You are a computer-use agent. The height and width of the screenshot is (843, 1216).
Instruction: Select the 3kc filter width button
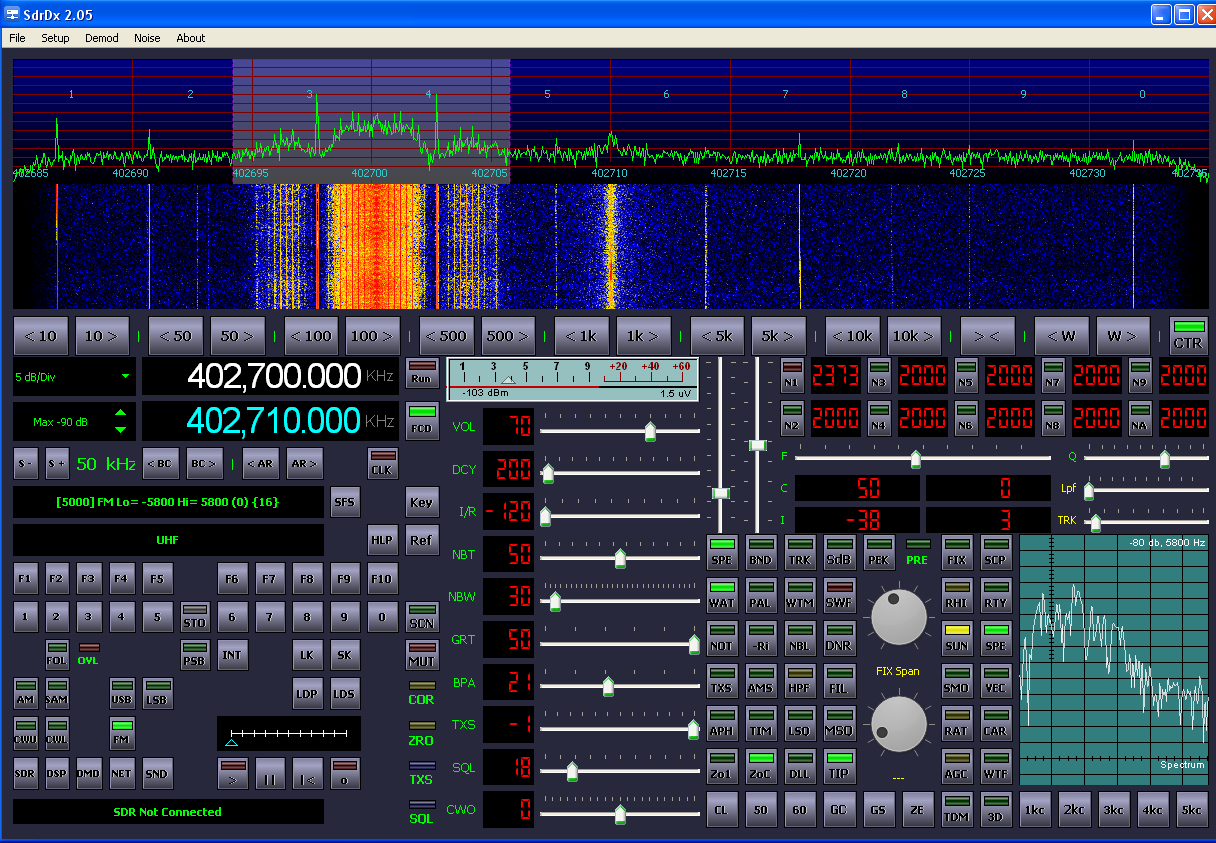(x=1113, y=810)
